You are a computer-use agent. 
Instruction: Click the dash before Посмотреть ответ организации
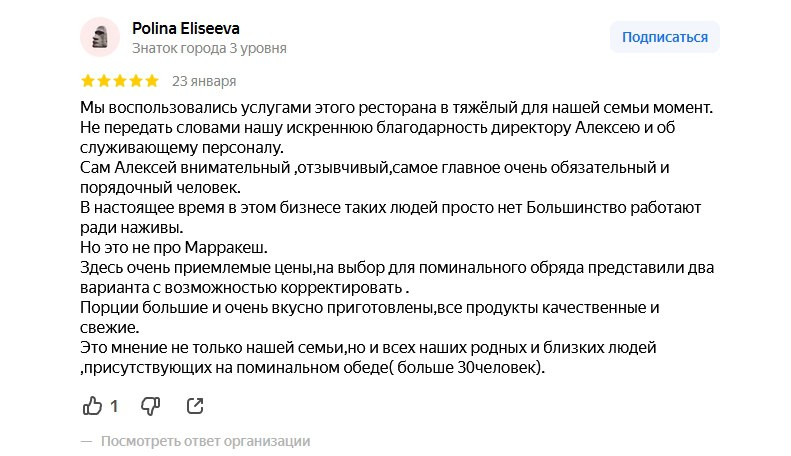point(87,441)
